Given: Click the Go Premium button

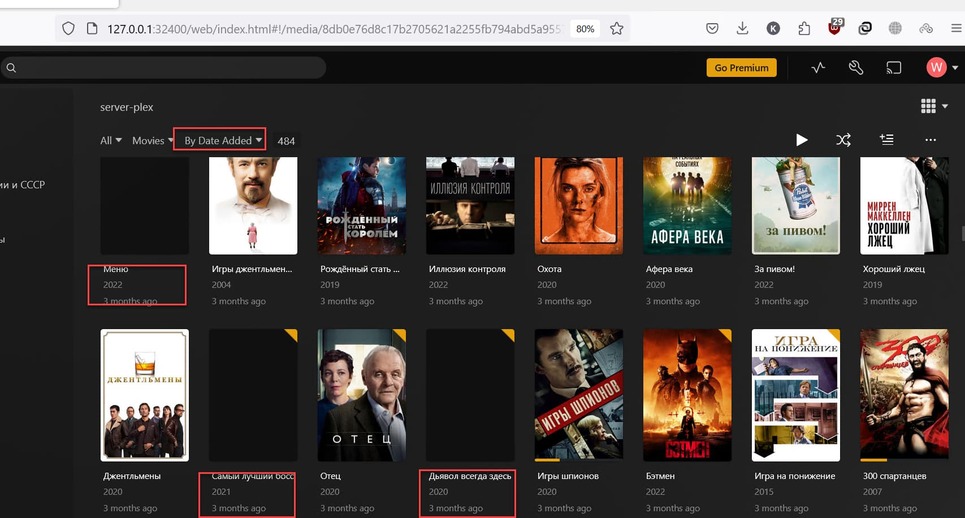Looking at the screenshot, I should (x=741, y=68).
